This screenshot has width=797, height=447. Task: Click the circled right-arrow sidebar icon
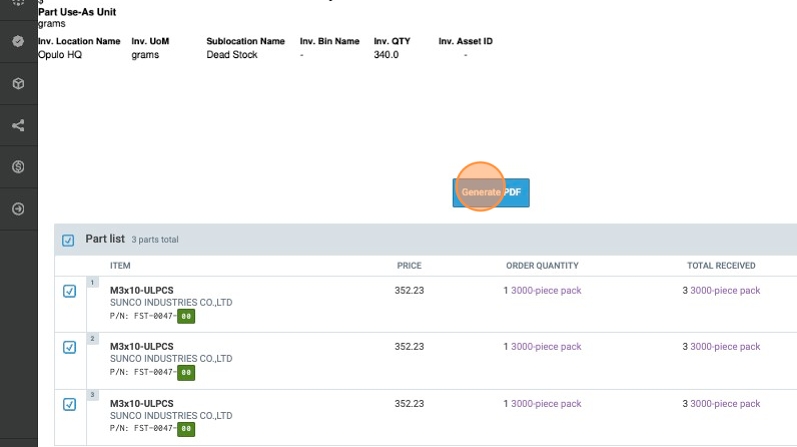(x=18, y=209)
